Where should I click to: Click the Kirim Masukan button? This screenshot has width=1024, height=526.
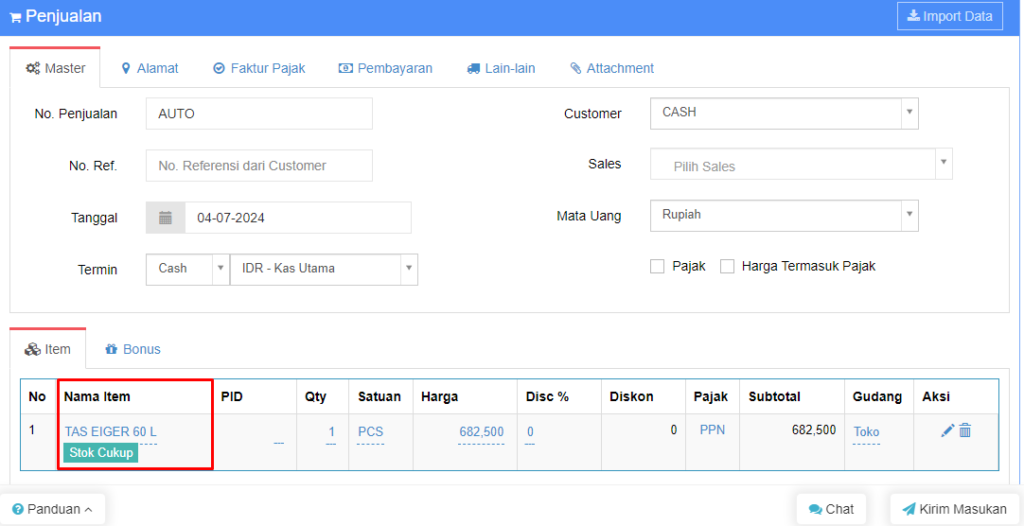pyautogui.click(x=953, y=509)
